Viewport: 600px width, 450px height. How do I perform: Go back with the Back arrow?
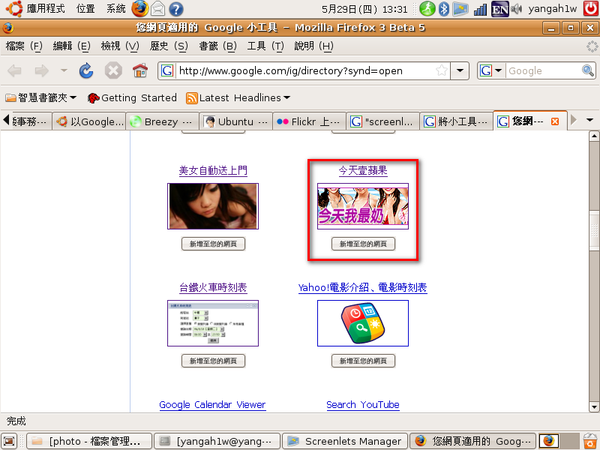point(15,71)
